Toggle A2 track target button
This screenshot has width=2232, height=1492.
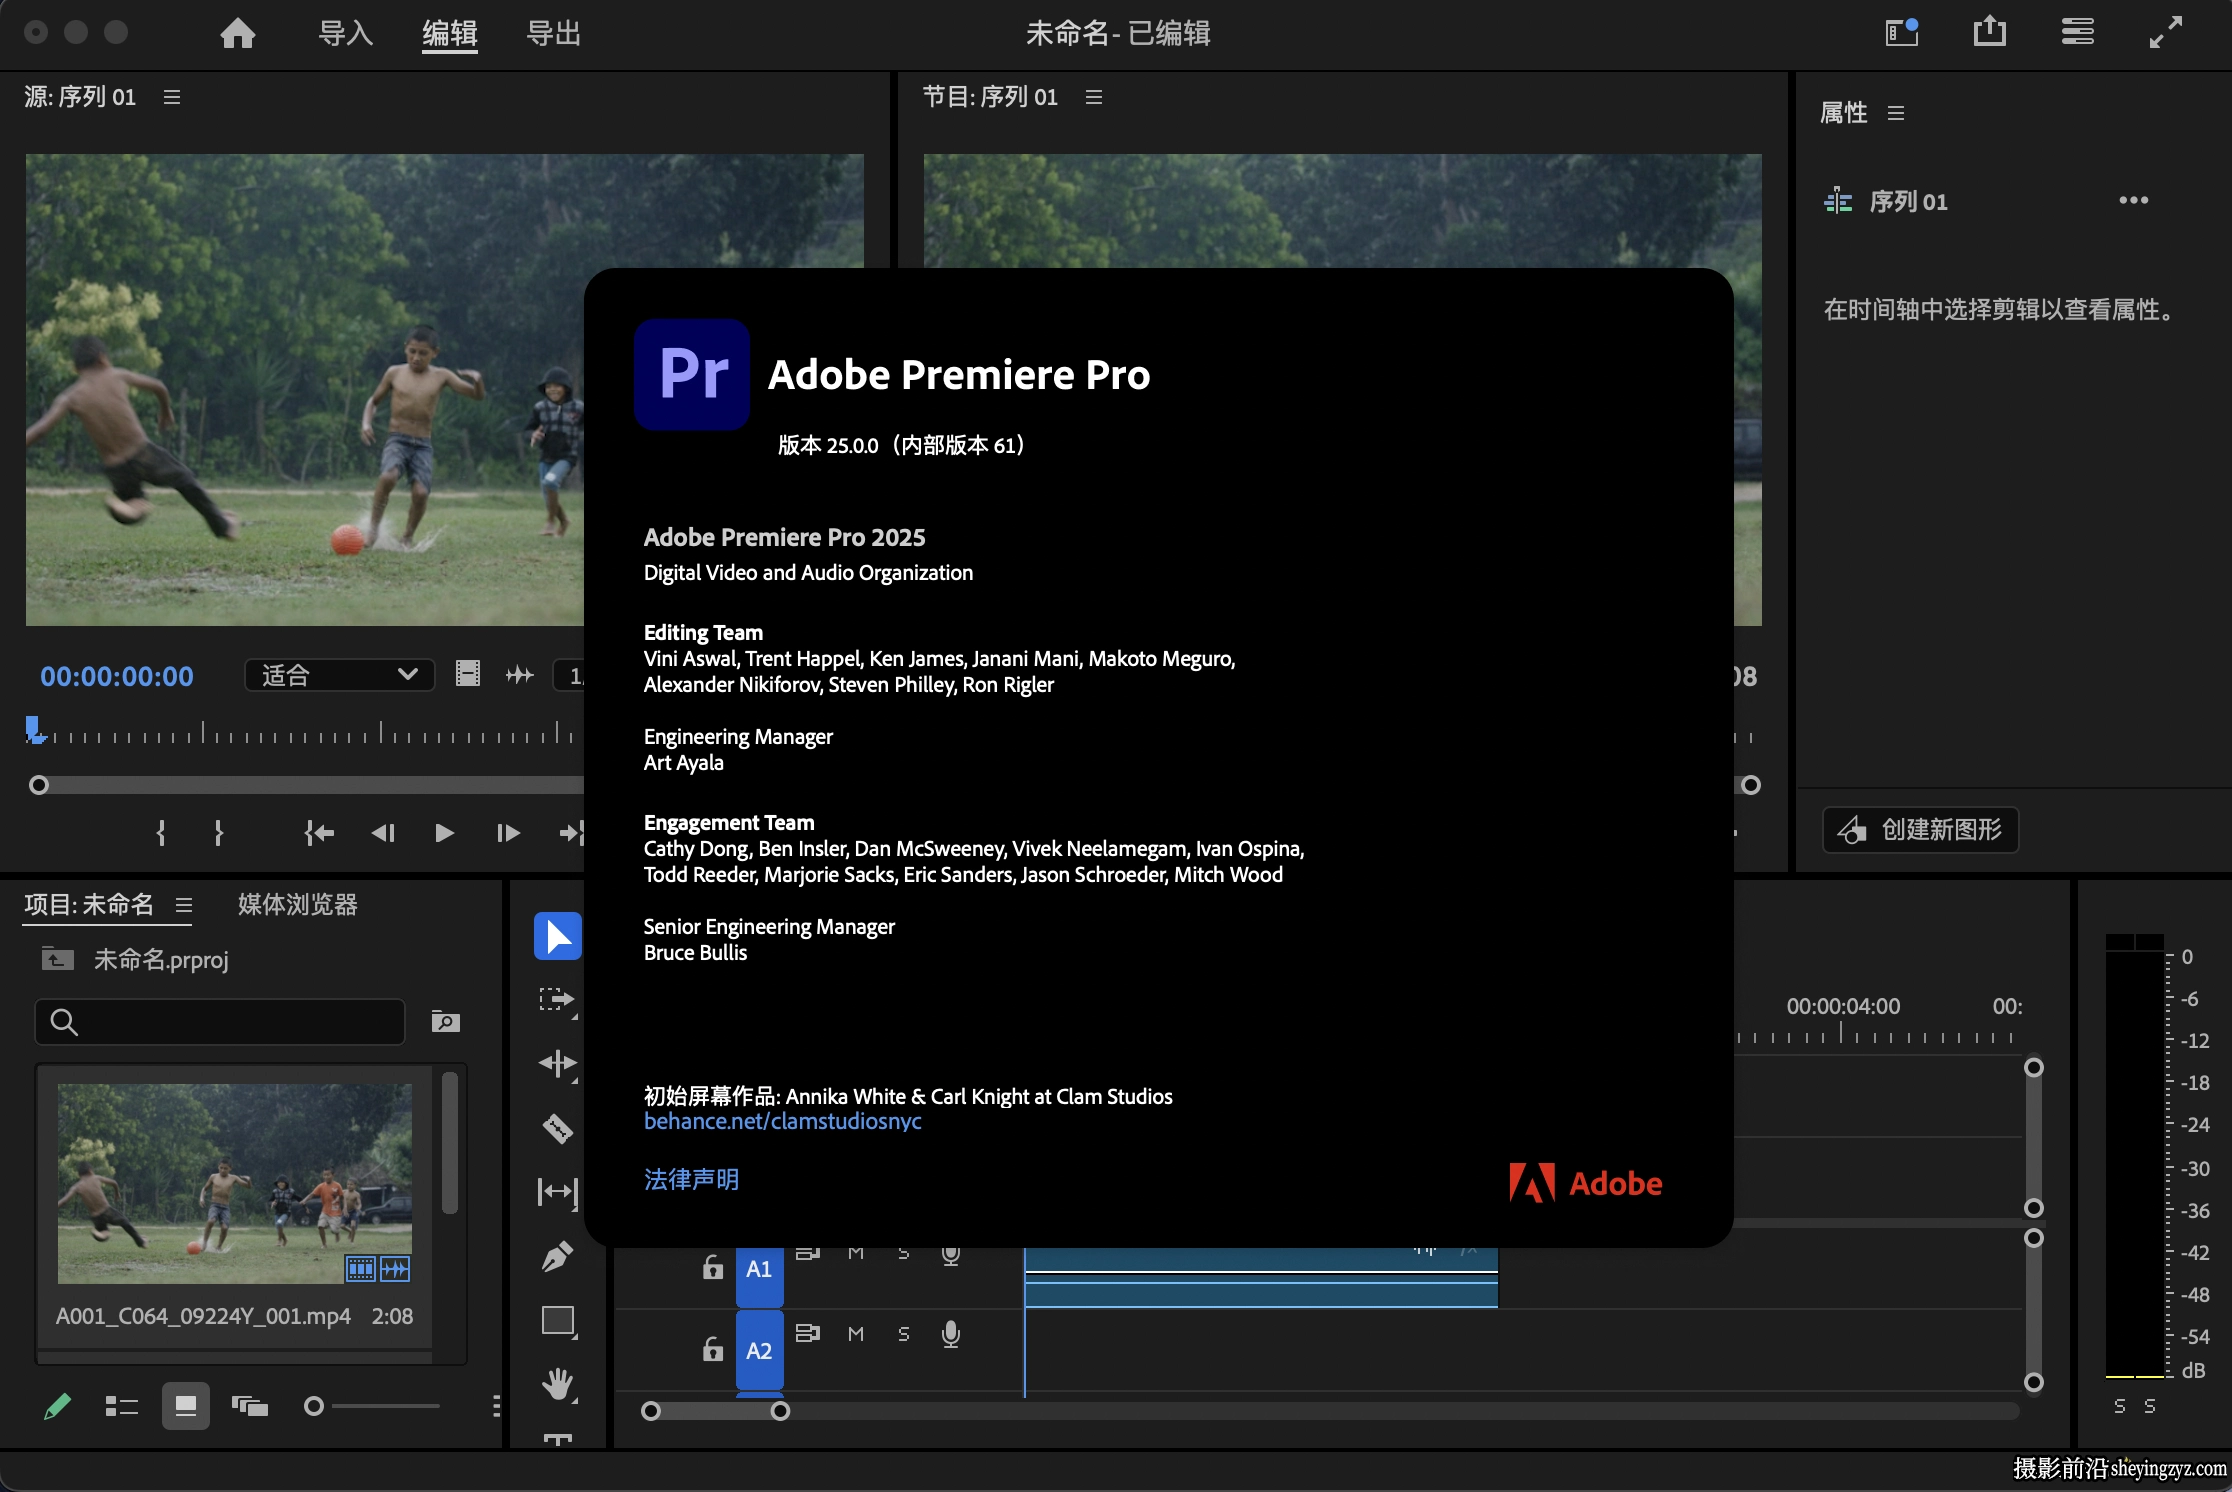pyautogui.click(x=759, y=1351)
